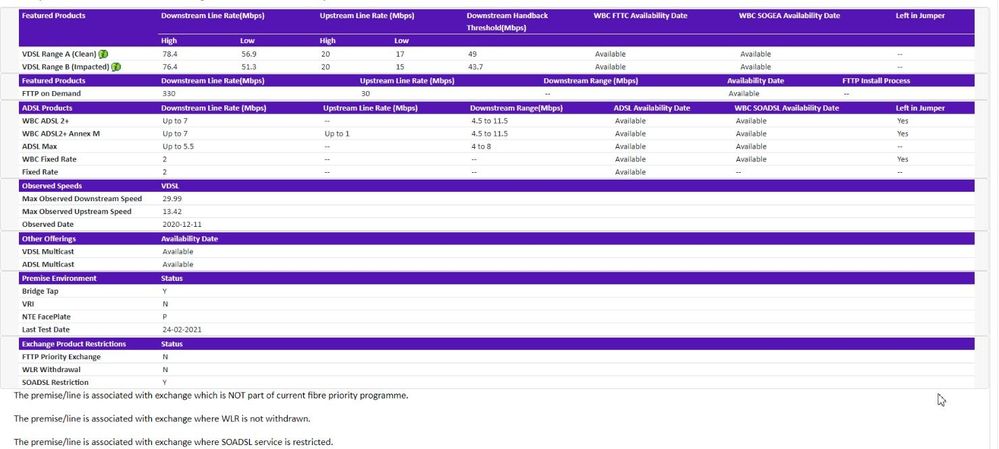The width and height of the screenshot is (999, 449).
Task: Click the FTTP on Demand row label
Action: tap(53, 93)
